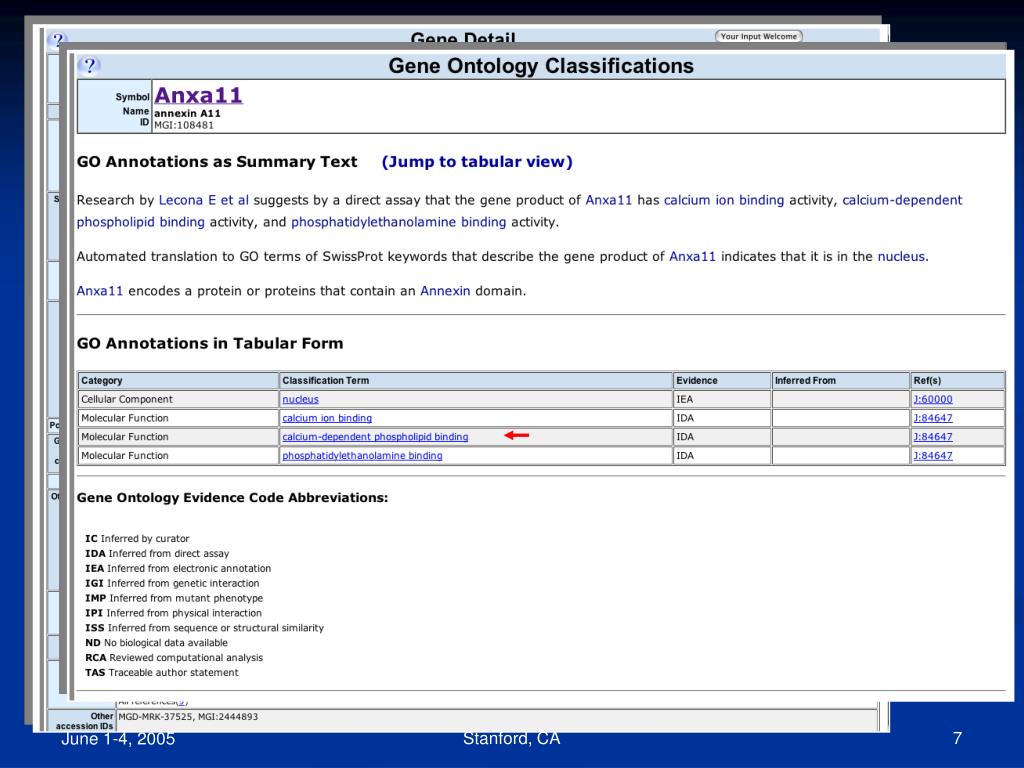
Task: Click the Evidence column header
Action: coord(722,381)
